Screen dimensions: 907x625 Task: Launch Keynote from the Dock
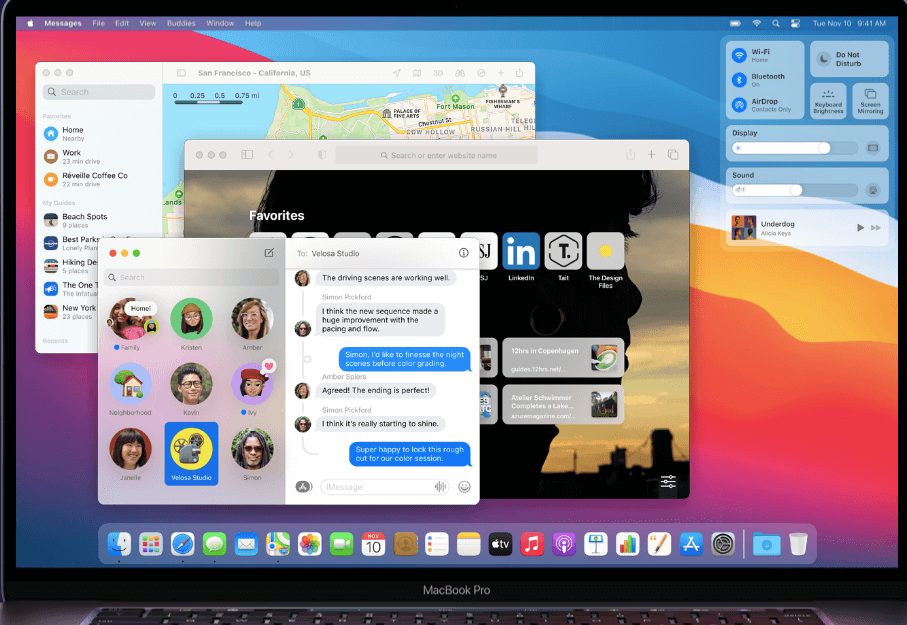pyautogui.click(x=596, y=544)
